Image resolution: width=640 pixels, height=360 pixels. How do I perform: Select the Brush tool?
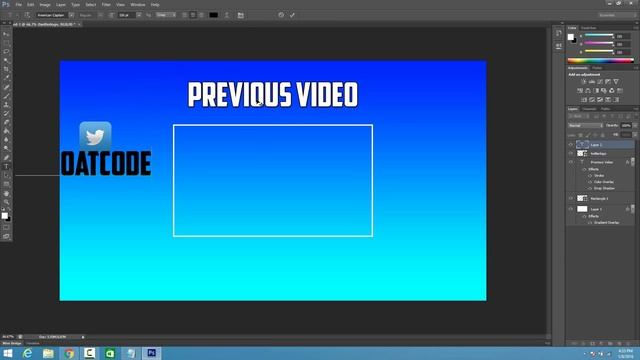tap(6, 96)
